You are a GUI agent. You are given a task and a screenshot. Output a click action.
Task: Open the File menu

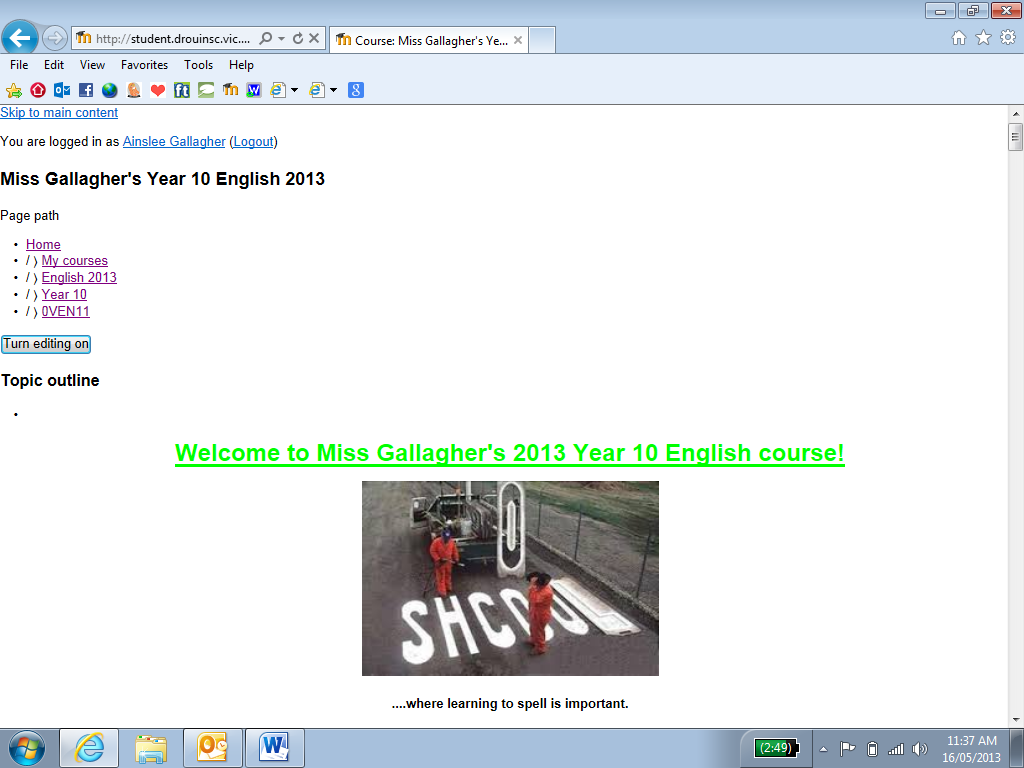[x=19, y=65]
